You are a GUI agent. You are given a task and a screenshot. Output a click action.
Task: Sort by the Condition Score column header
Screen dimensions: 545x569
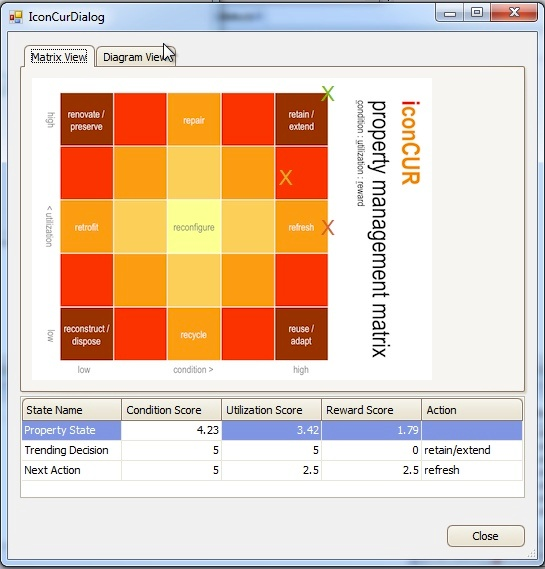pyautogui.click(x=171, y=410)
